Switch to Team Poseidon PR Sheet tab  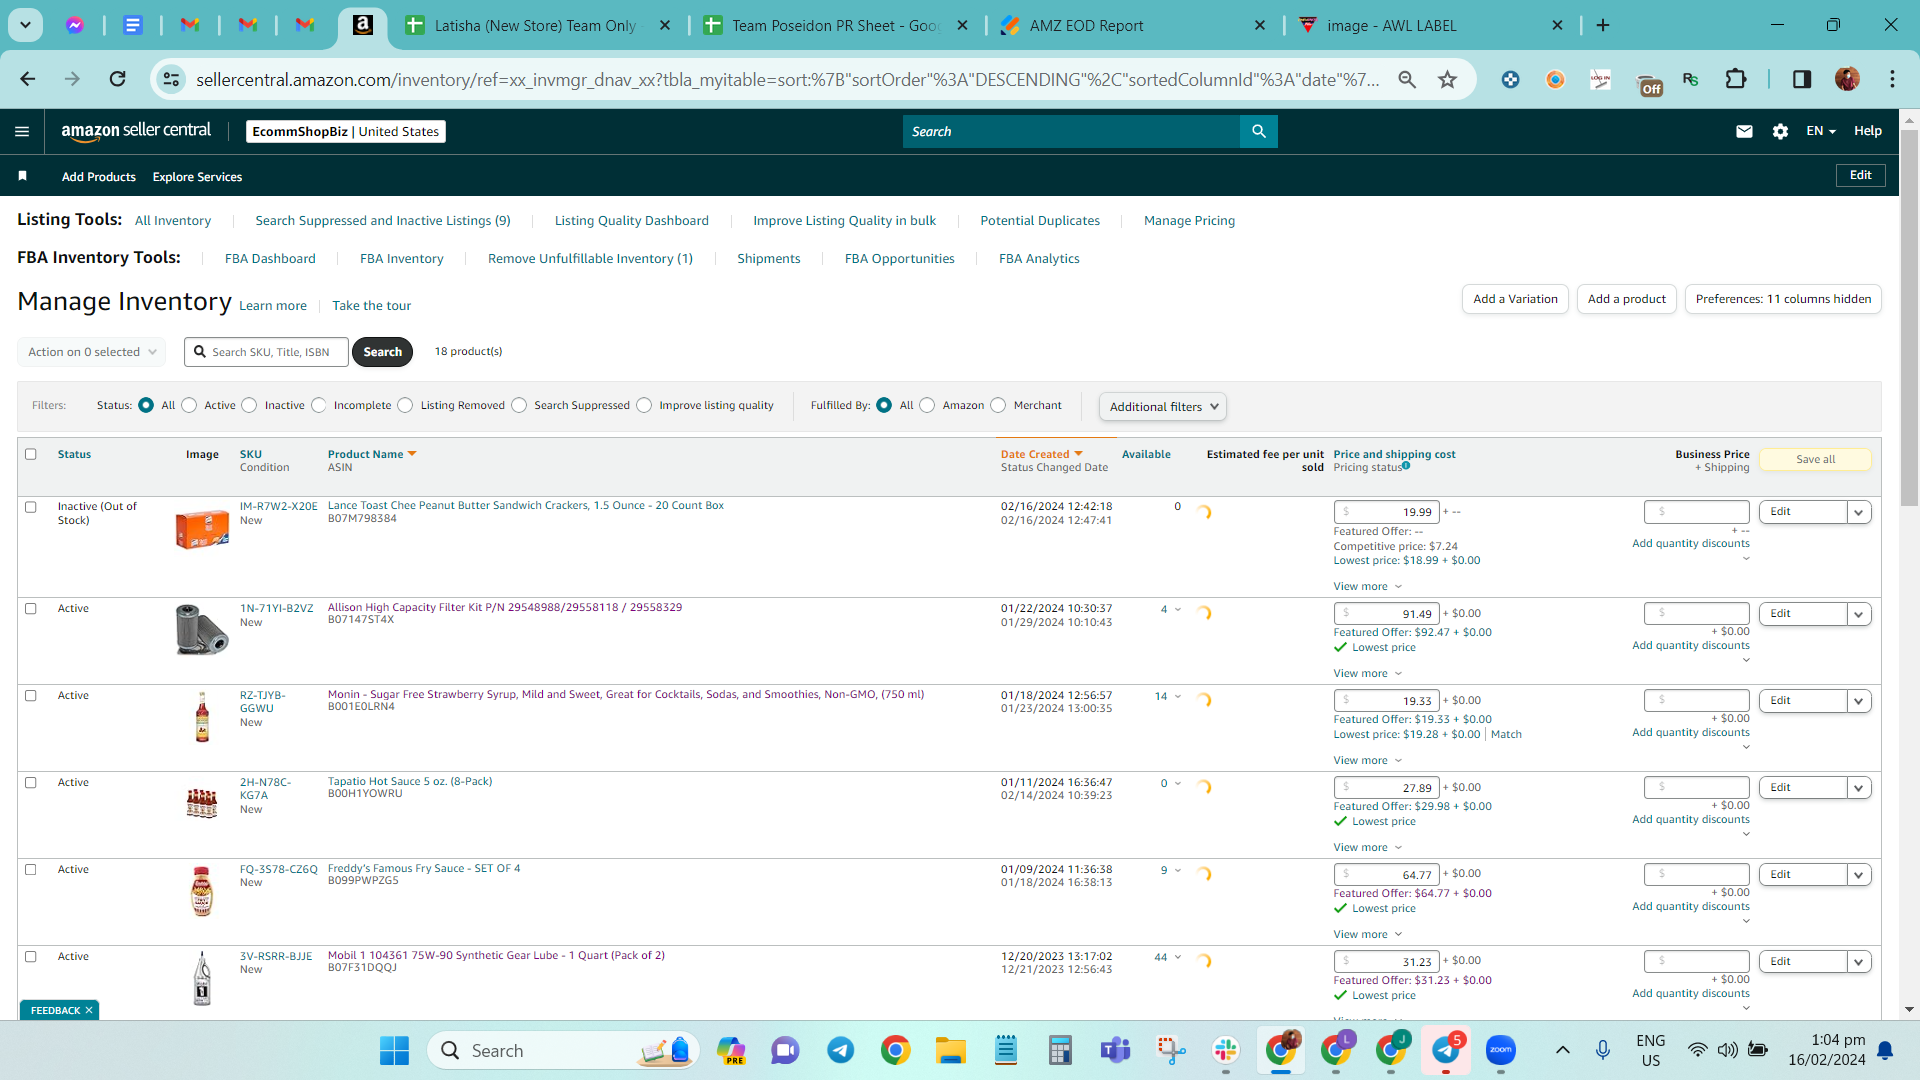click(x=835, y=25)
